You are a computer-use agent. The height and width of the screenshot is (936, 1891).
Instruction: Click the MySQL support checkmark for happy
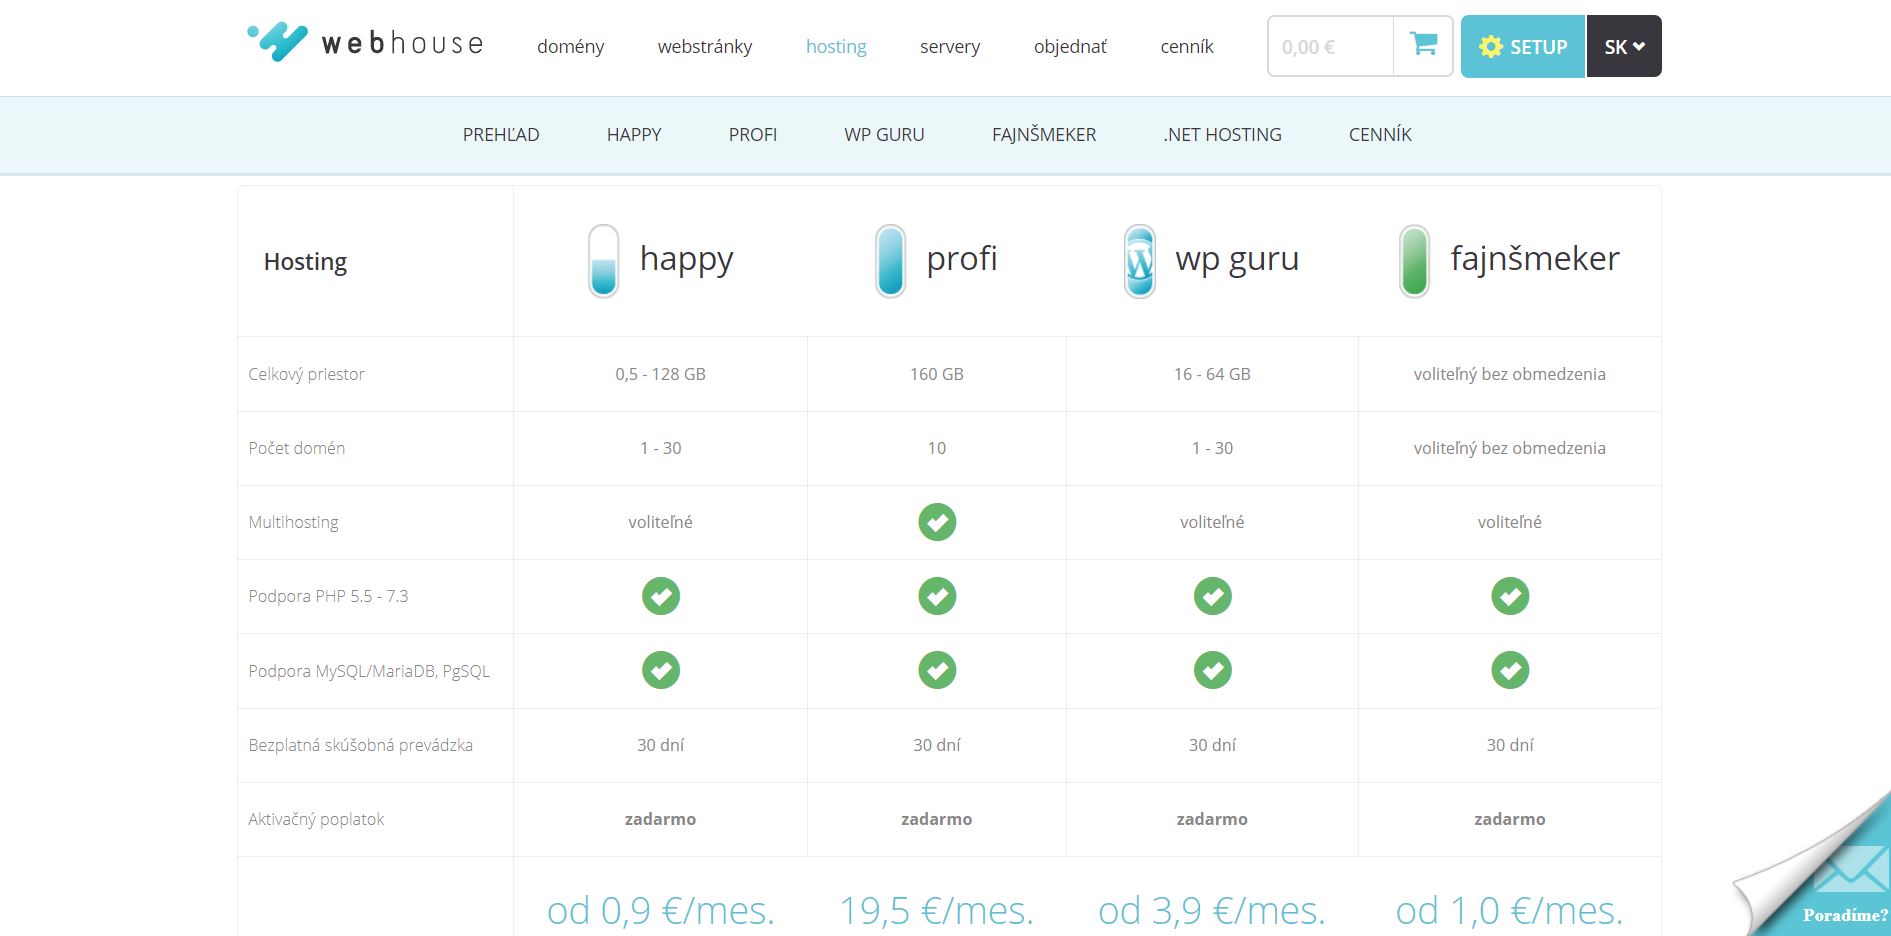pyautogui.click(x=661, y=670)
